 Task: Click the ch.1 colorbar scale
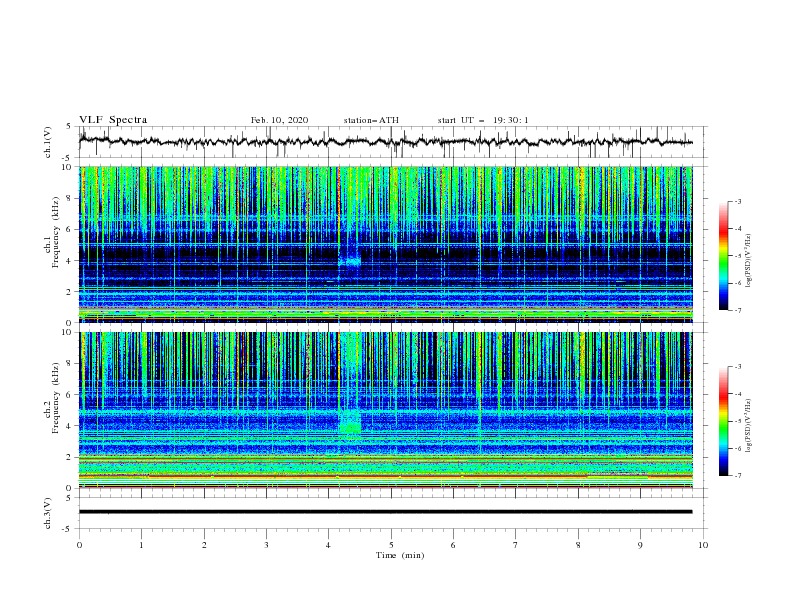tap(724, 256)
